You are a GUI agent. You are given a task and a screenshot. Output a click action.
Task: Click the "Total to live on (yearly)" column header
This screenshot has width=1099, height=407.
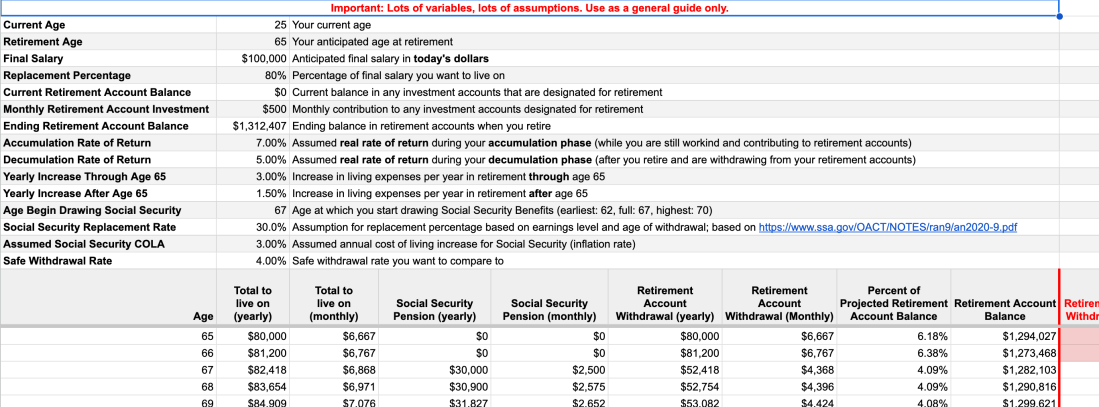point(253,303)
